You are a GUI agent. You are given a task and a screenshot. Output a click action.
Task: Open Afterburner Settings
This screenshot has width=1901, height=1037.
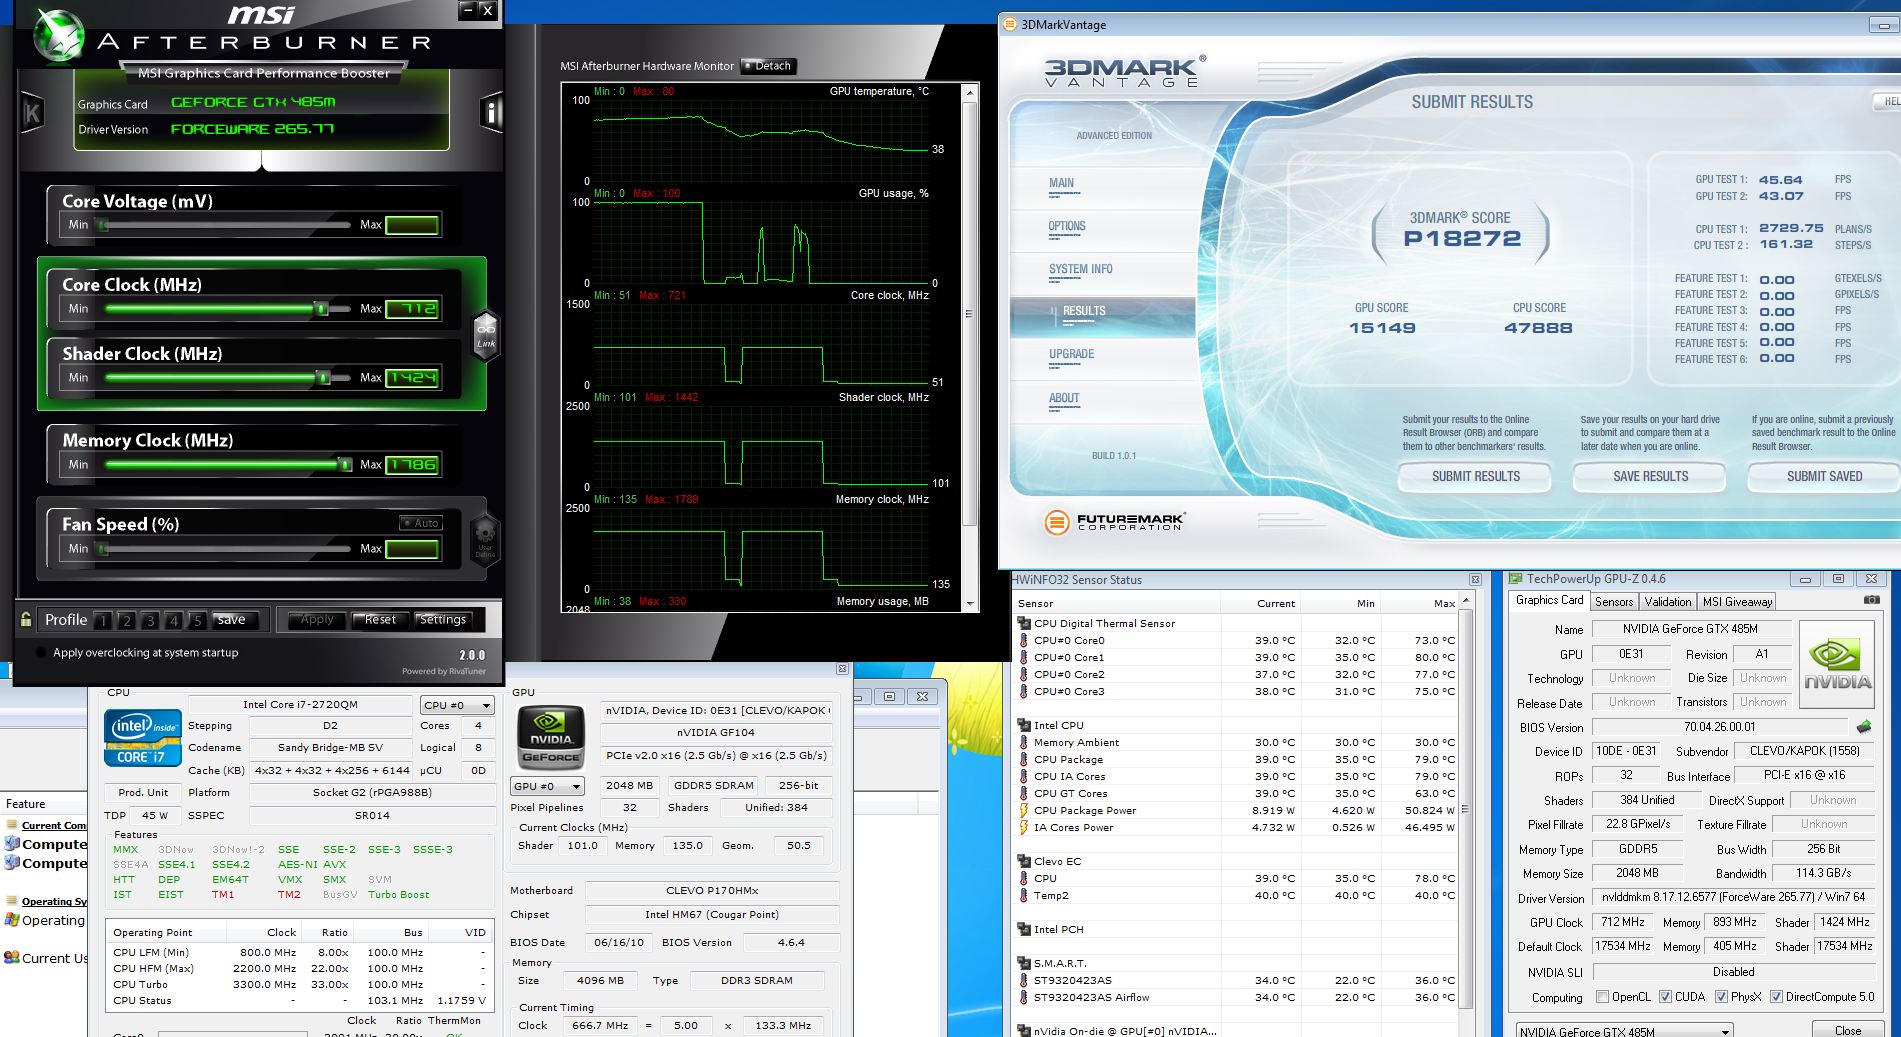click(443, 620)
